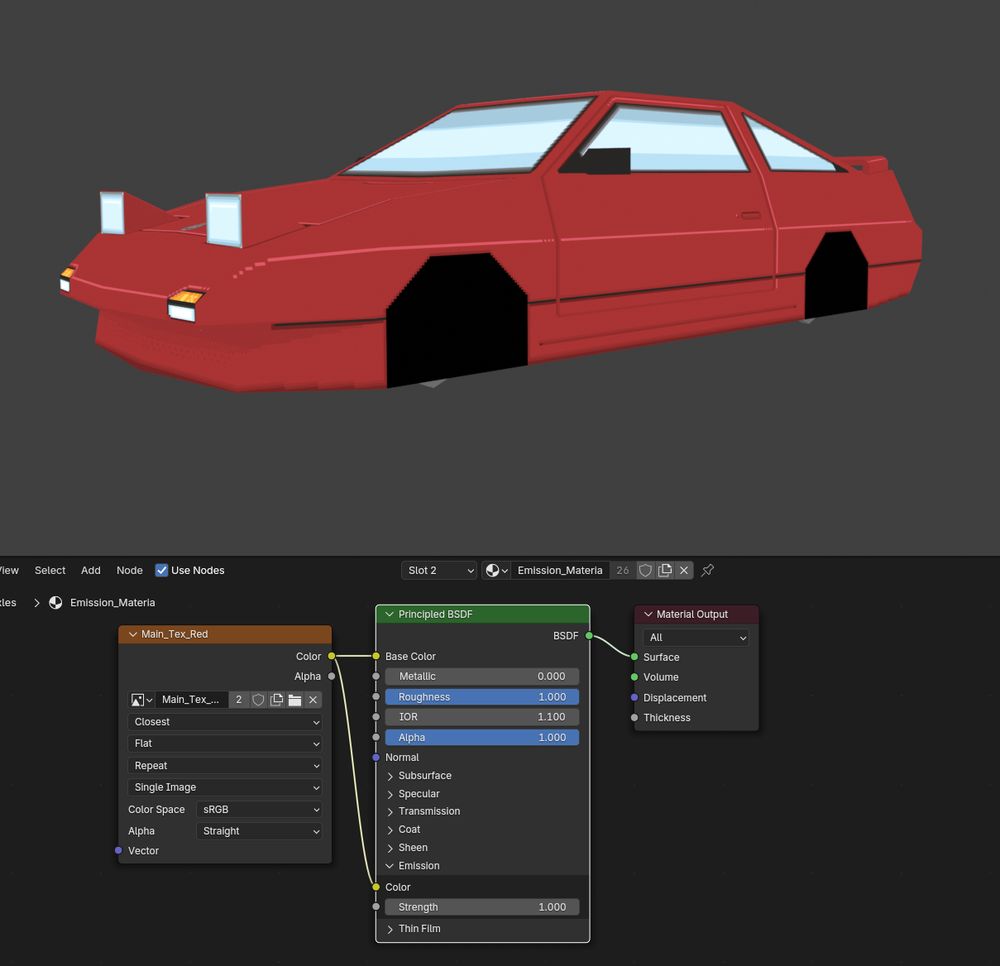This screenshot has width=1000, height=966.
Task: Expand the Subsurface panel
Action: (x=390, y=777)
